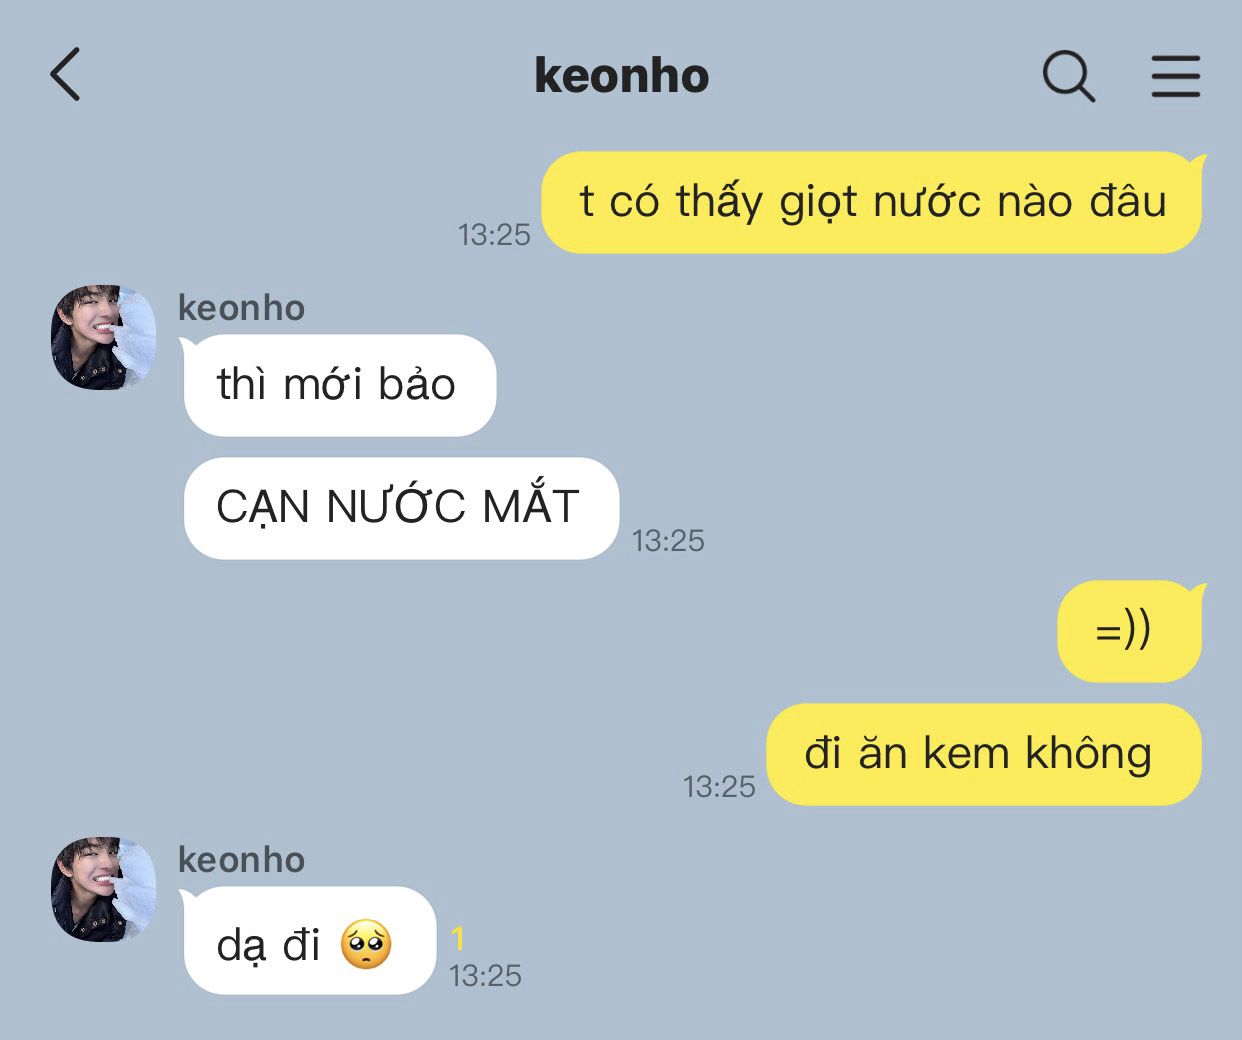Tap the keonho chat title
Screen dimensions: 1242x1040
[x=621, y=76]
